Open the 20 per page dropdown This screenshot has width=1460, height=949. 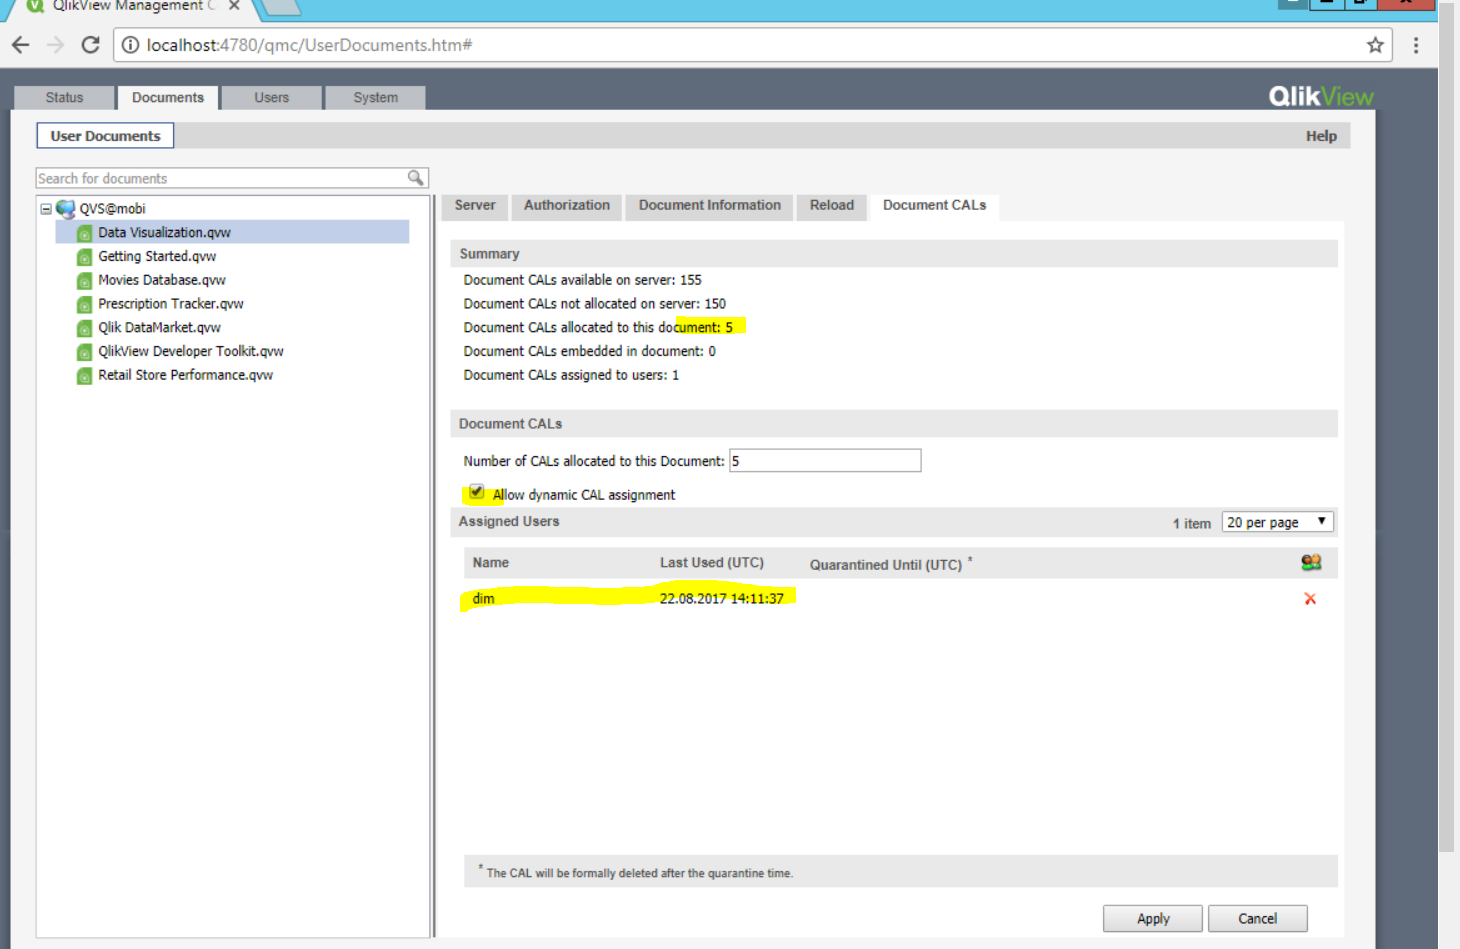[1277, 522]
